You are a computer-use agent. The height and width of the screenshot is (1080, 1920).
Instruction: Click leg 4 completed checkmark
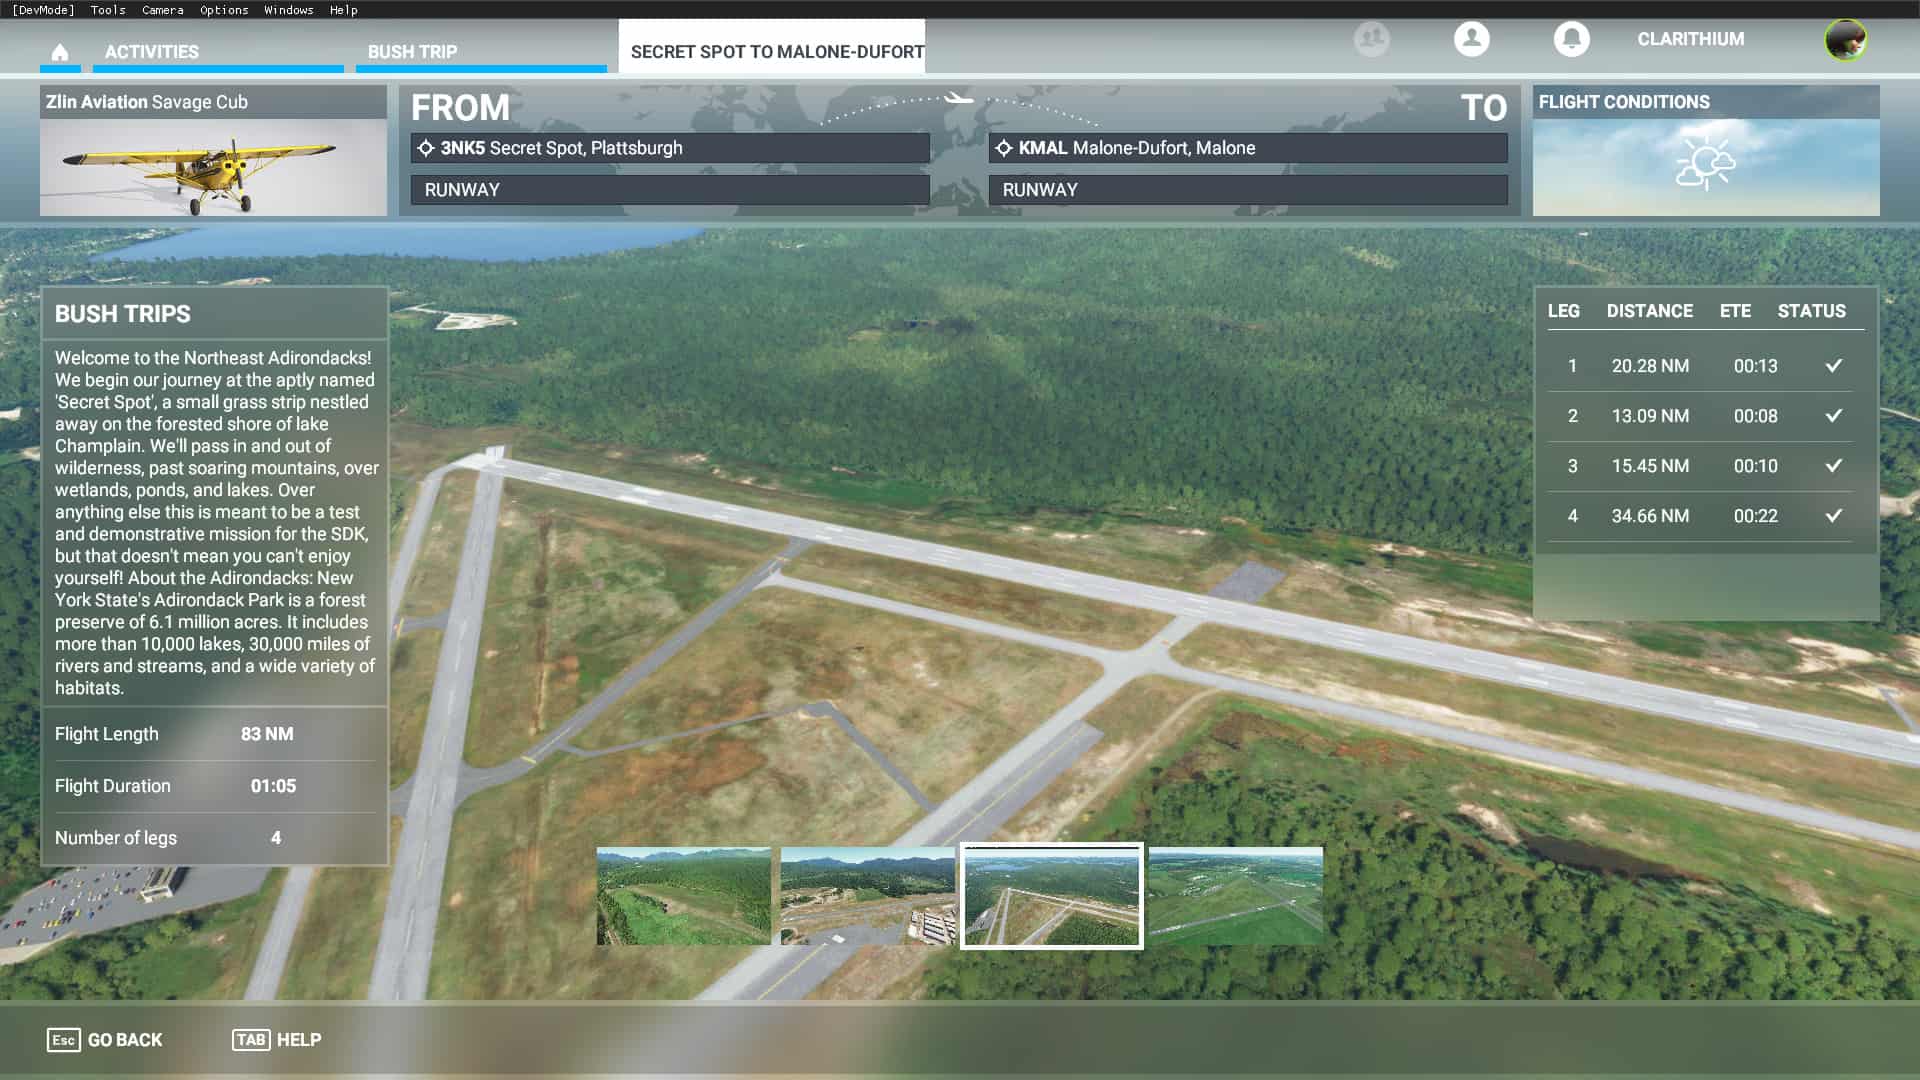point(1833,516)
